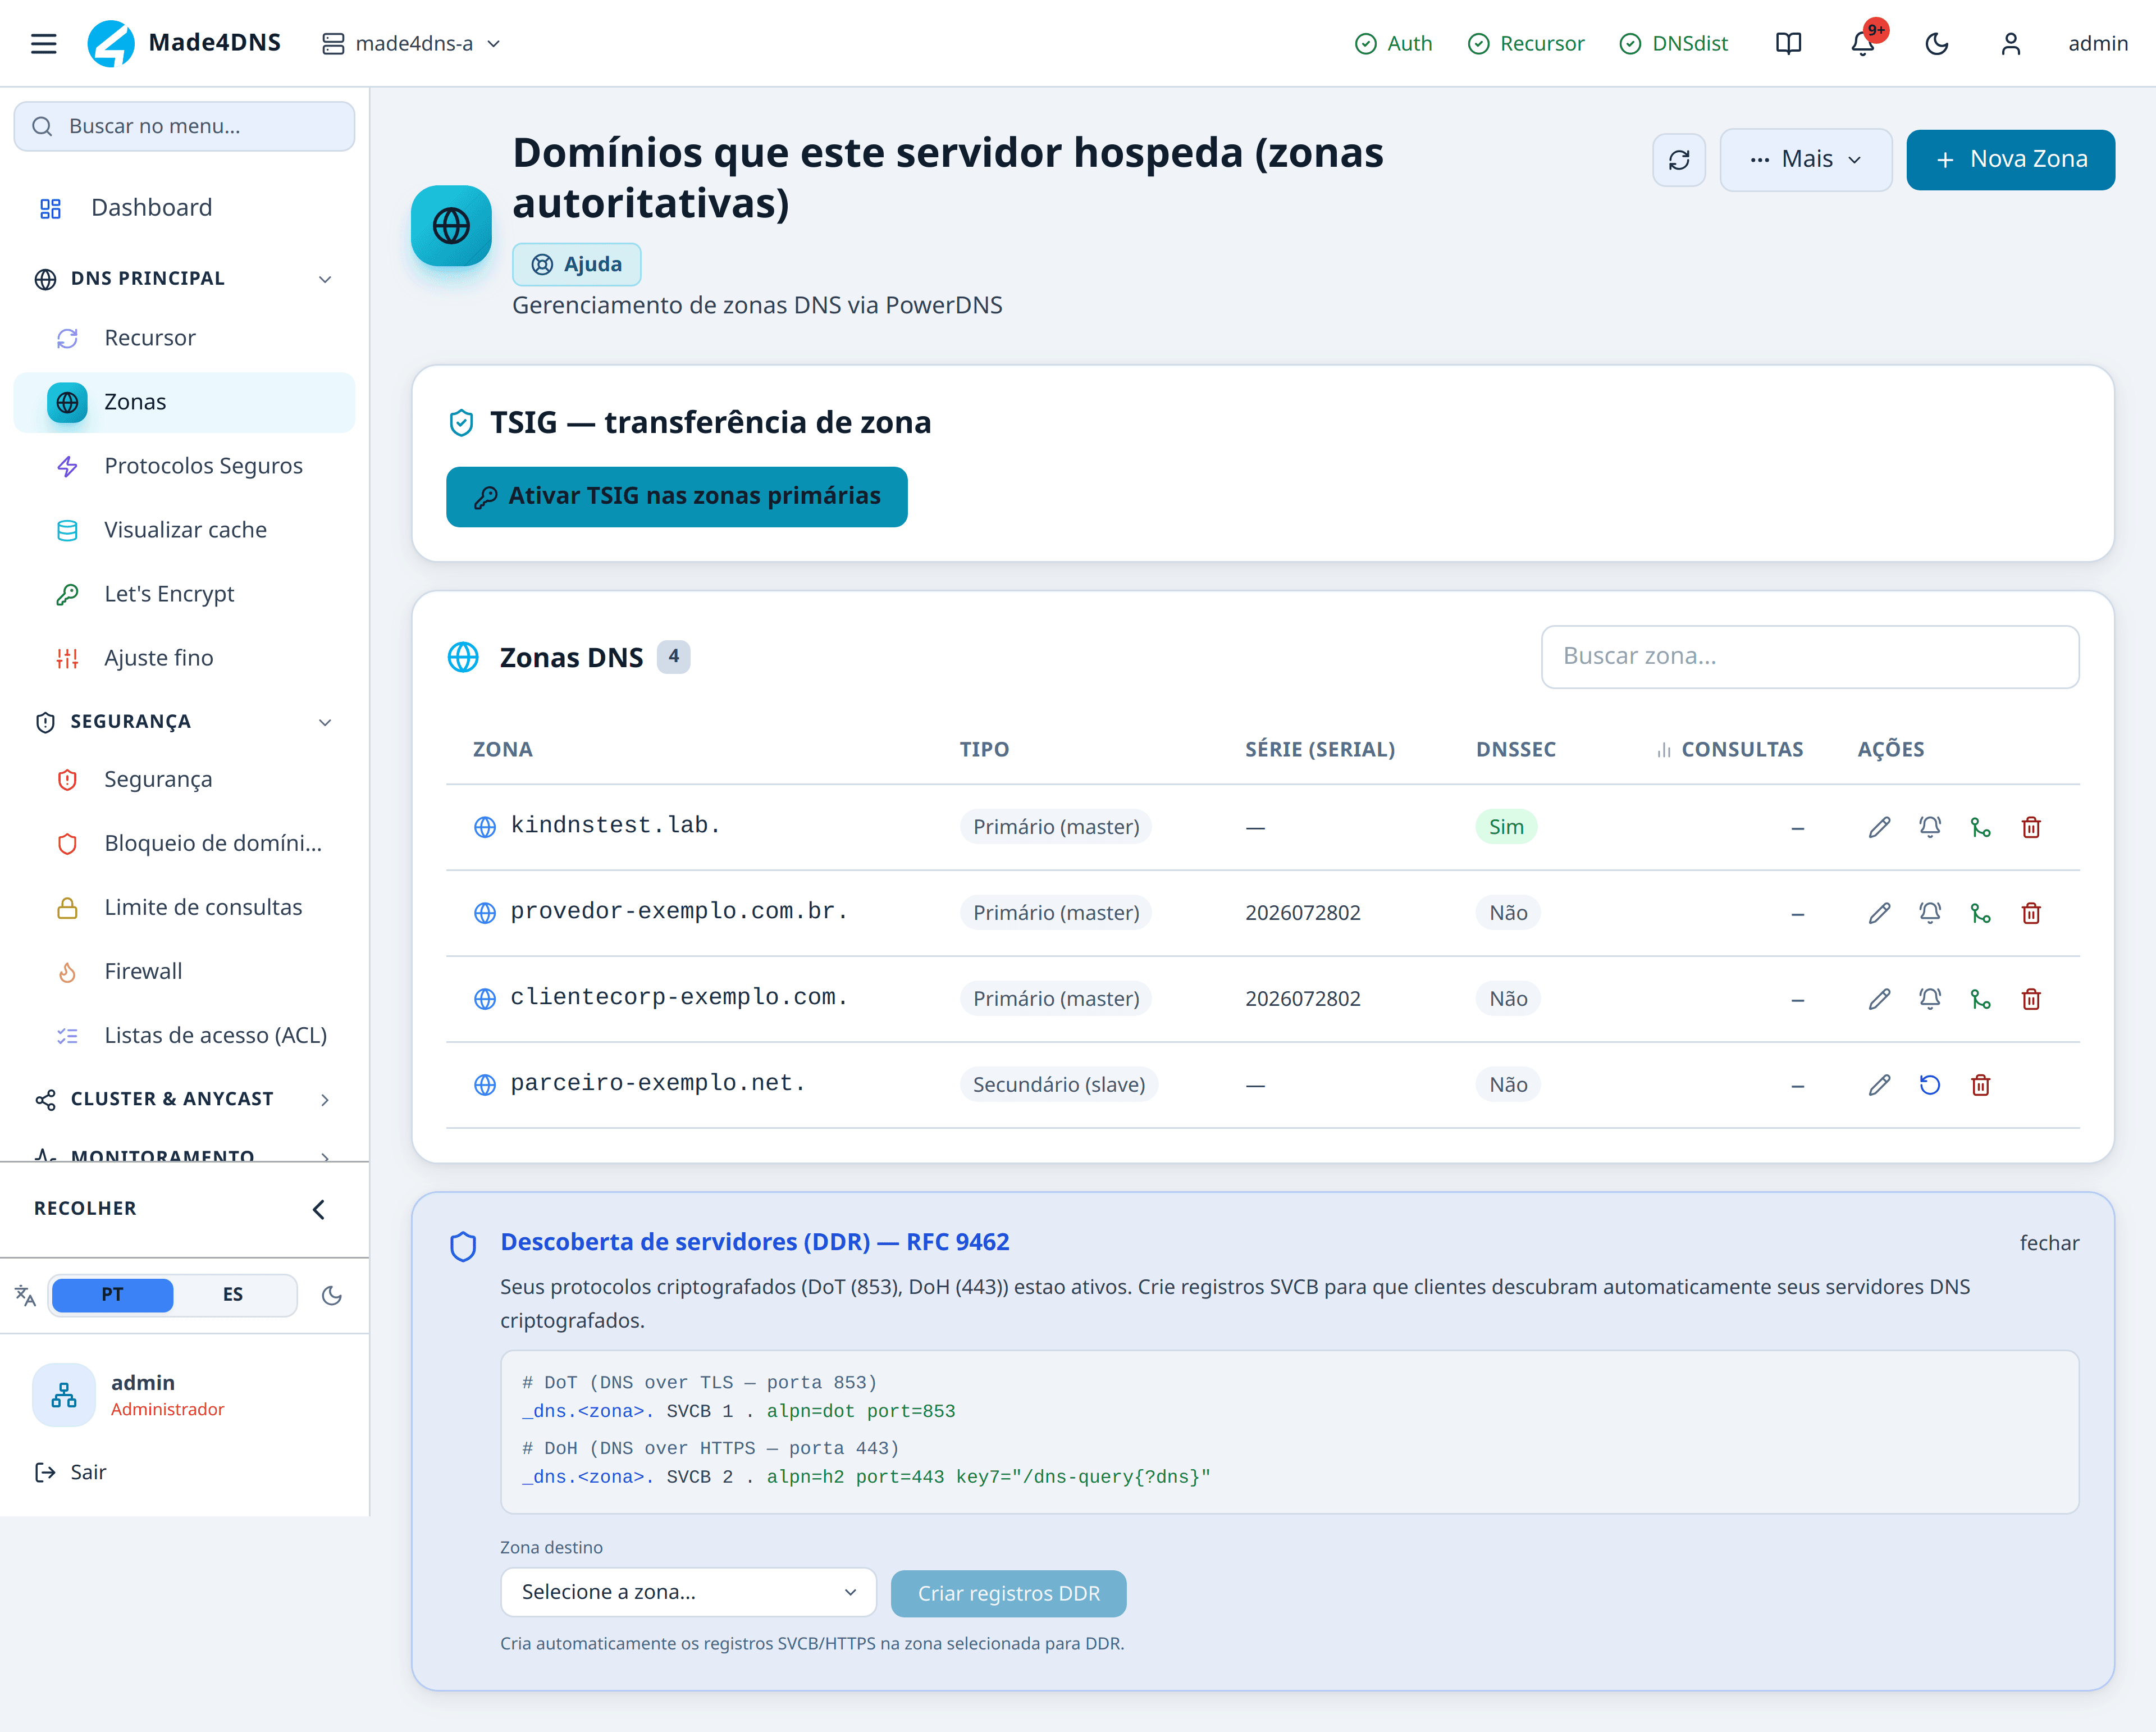
Task: Switch language to PT
Action: [x=112, y=1295]
